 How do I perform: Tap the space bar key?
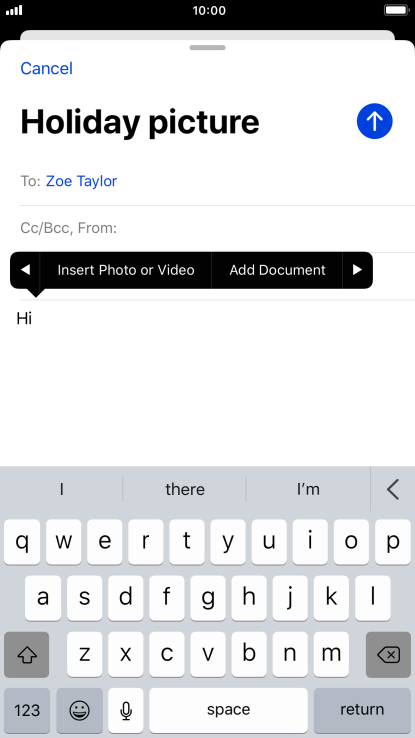click(228, 709)
